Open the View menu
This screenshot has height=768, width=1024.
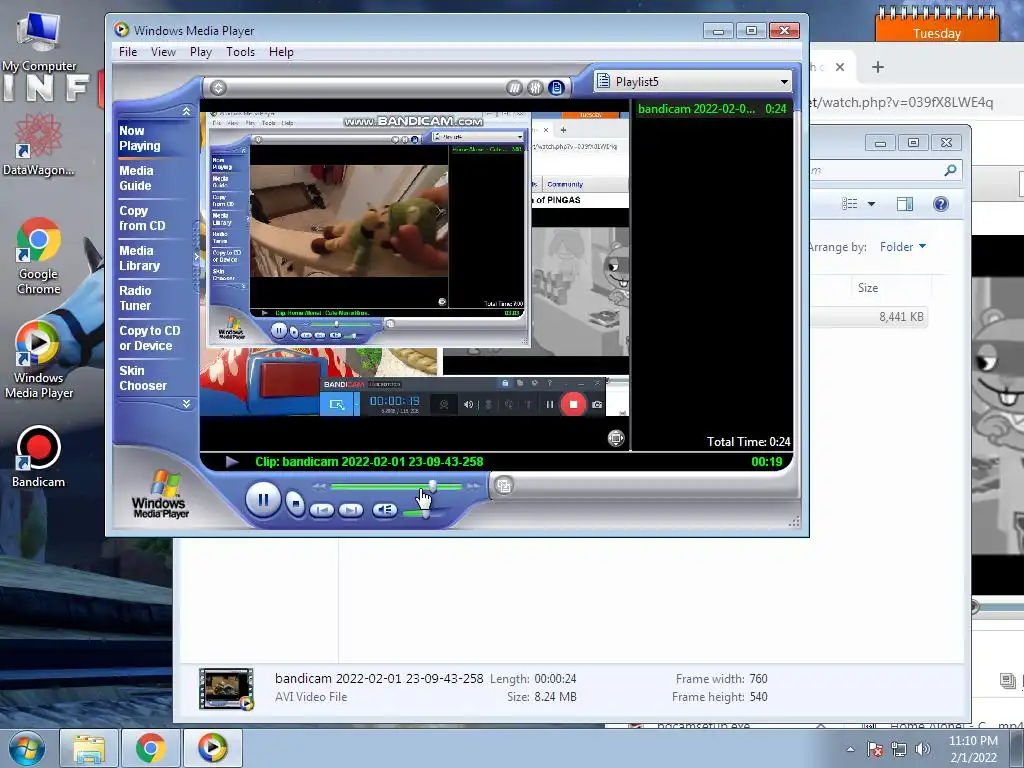(163, 52)
